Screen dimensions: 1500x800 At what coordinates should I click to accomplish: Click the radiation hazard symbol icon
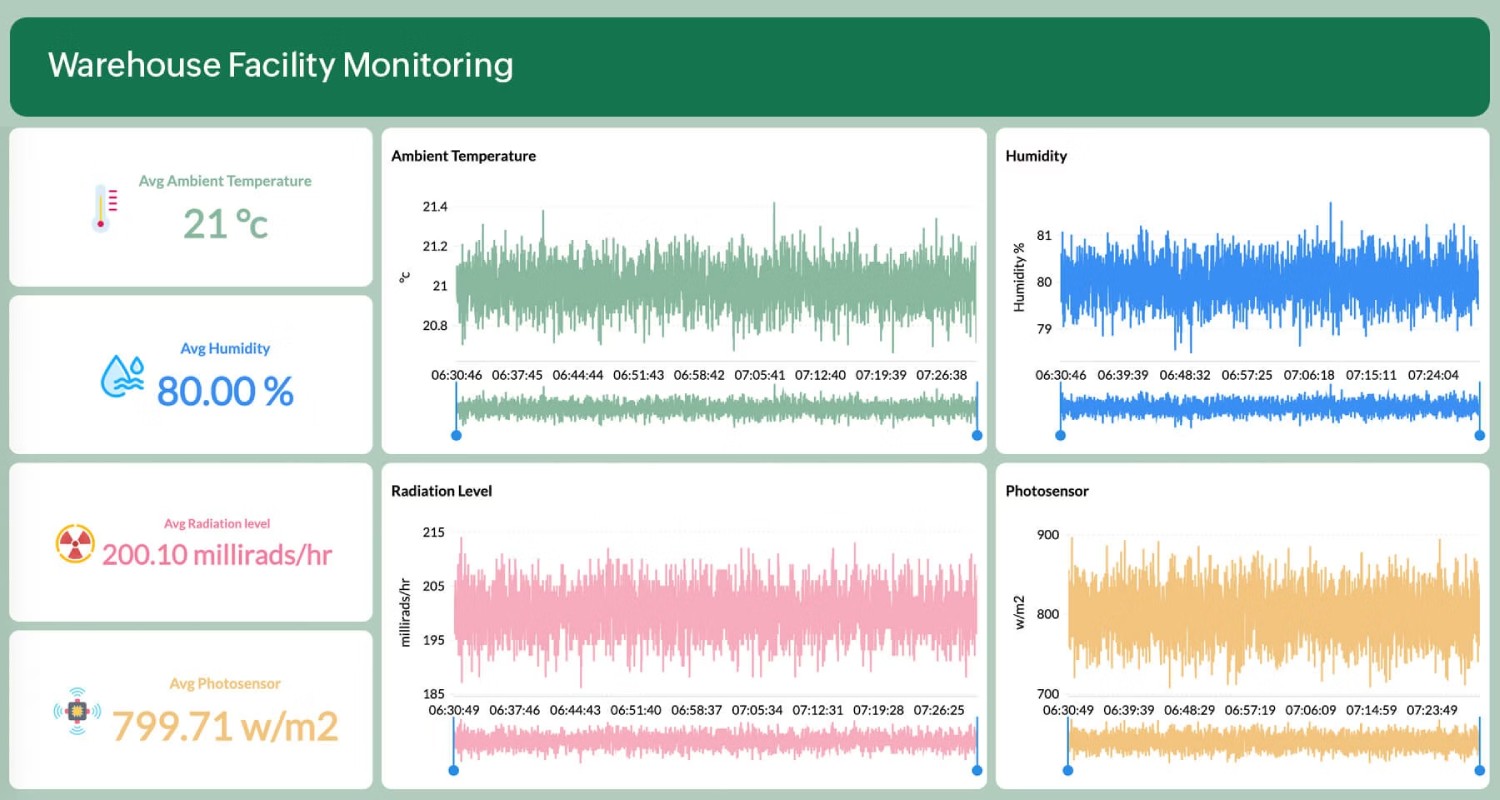pos(75,543)
